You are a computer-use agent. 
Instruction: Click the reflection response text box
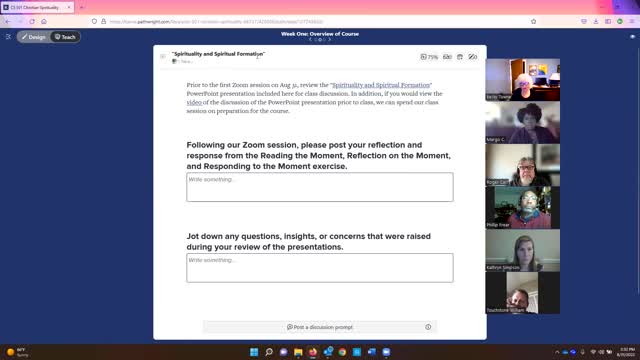320,187
